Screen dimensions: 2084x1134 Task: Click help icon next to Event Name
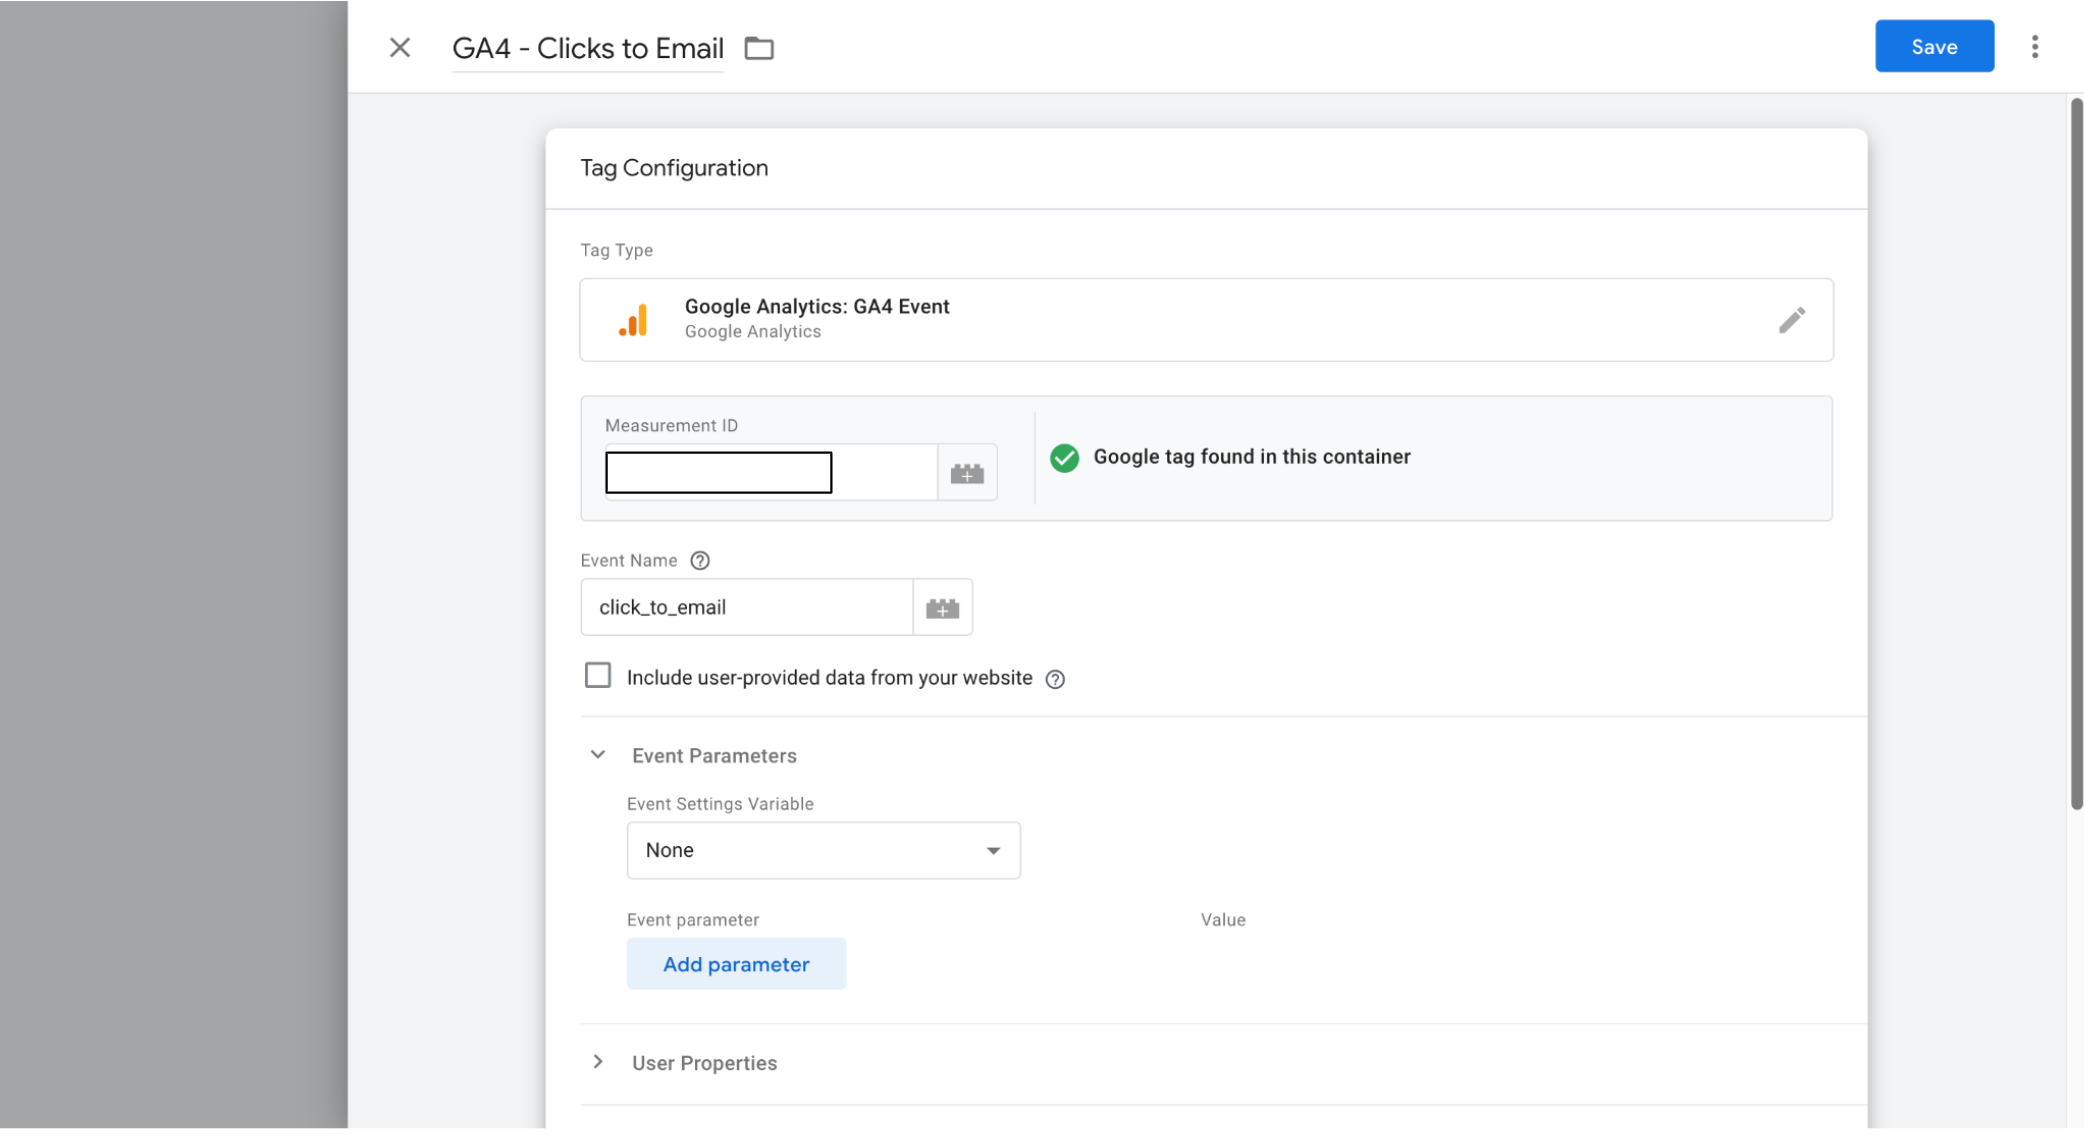[x=700, y=561]
